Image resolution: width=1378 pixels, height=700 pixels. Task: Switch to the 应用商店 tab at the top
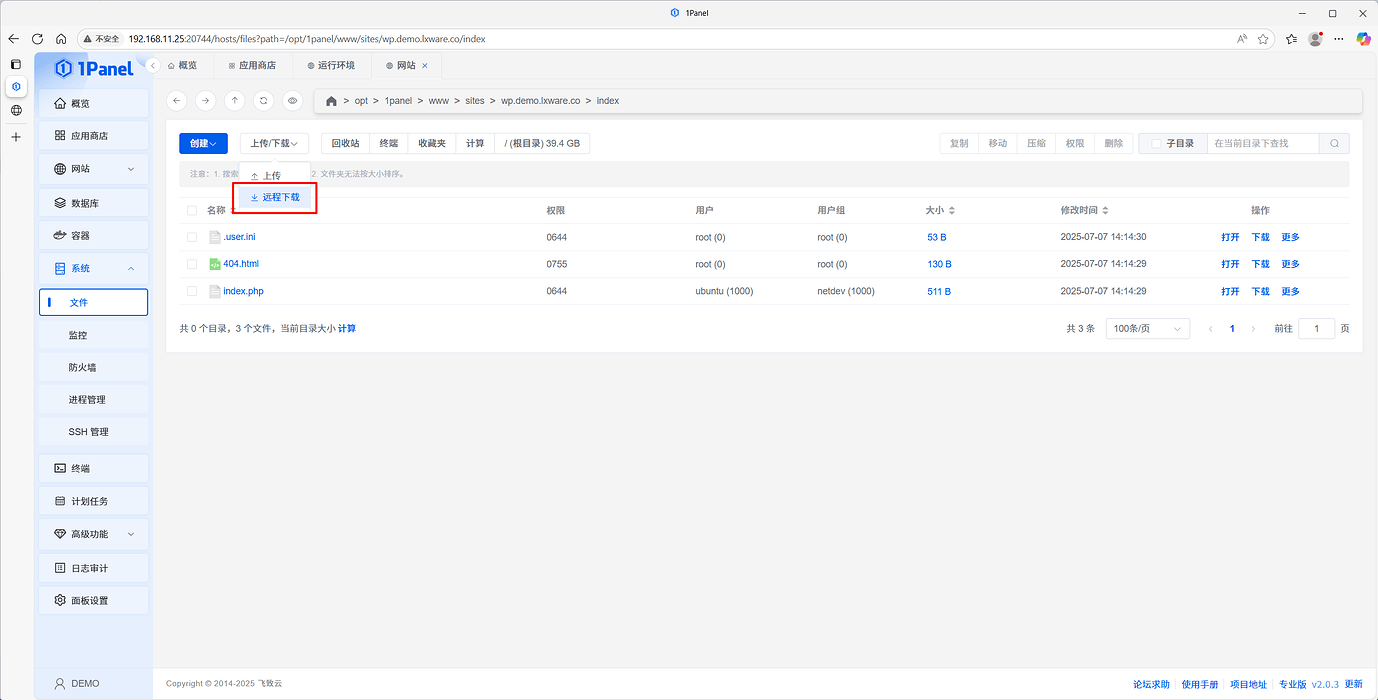(x=252, y=65)
